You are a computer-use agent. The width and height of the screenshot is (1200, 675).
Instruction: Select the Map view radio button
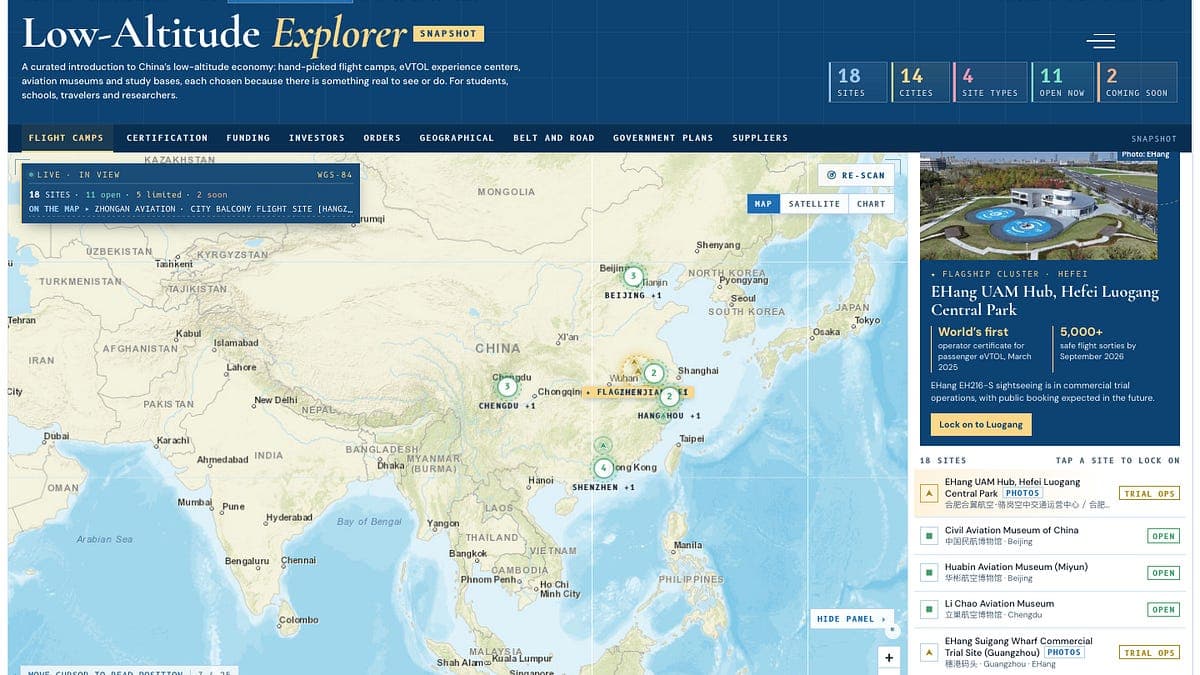763,203
